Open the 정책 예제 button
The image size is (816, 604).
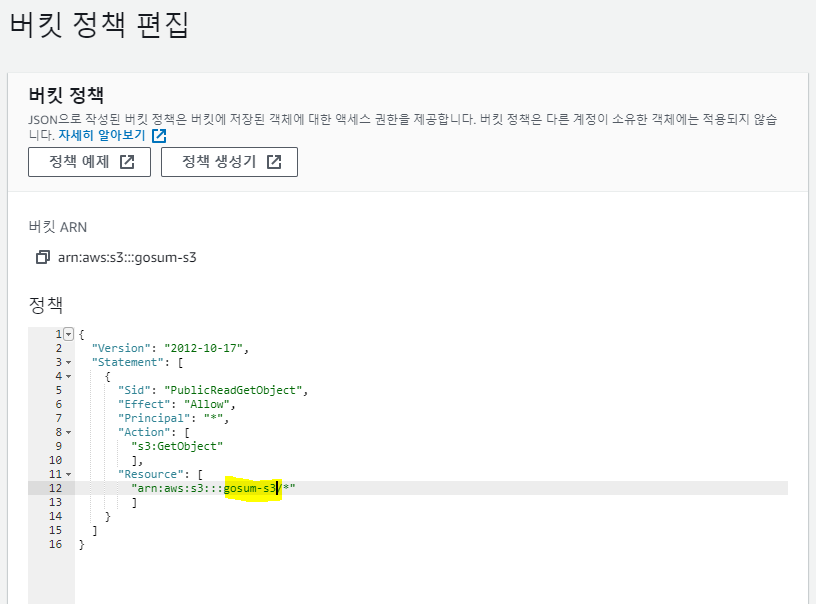click(90, 162)
